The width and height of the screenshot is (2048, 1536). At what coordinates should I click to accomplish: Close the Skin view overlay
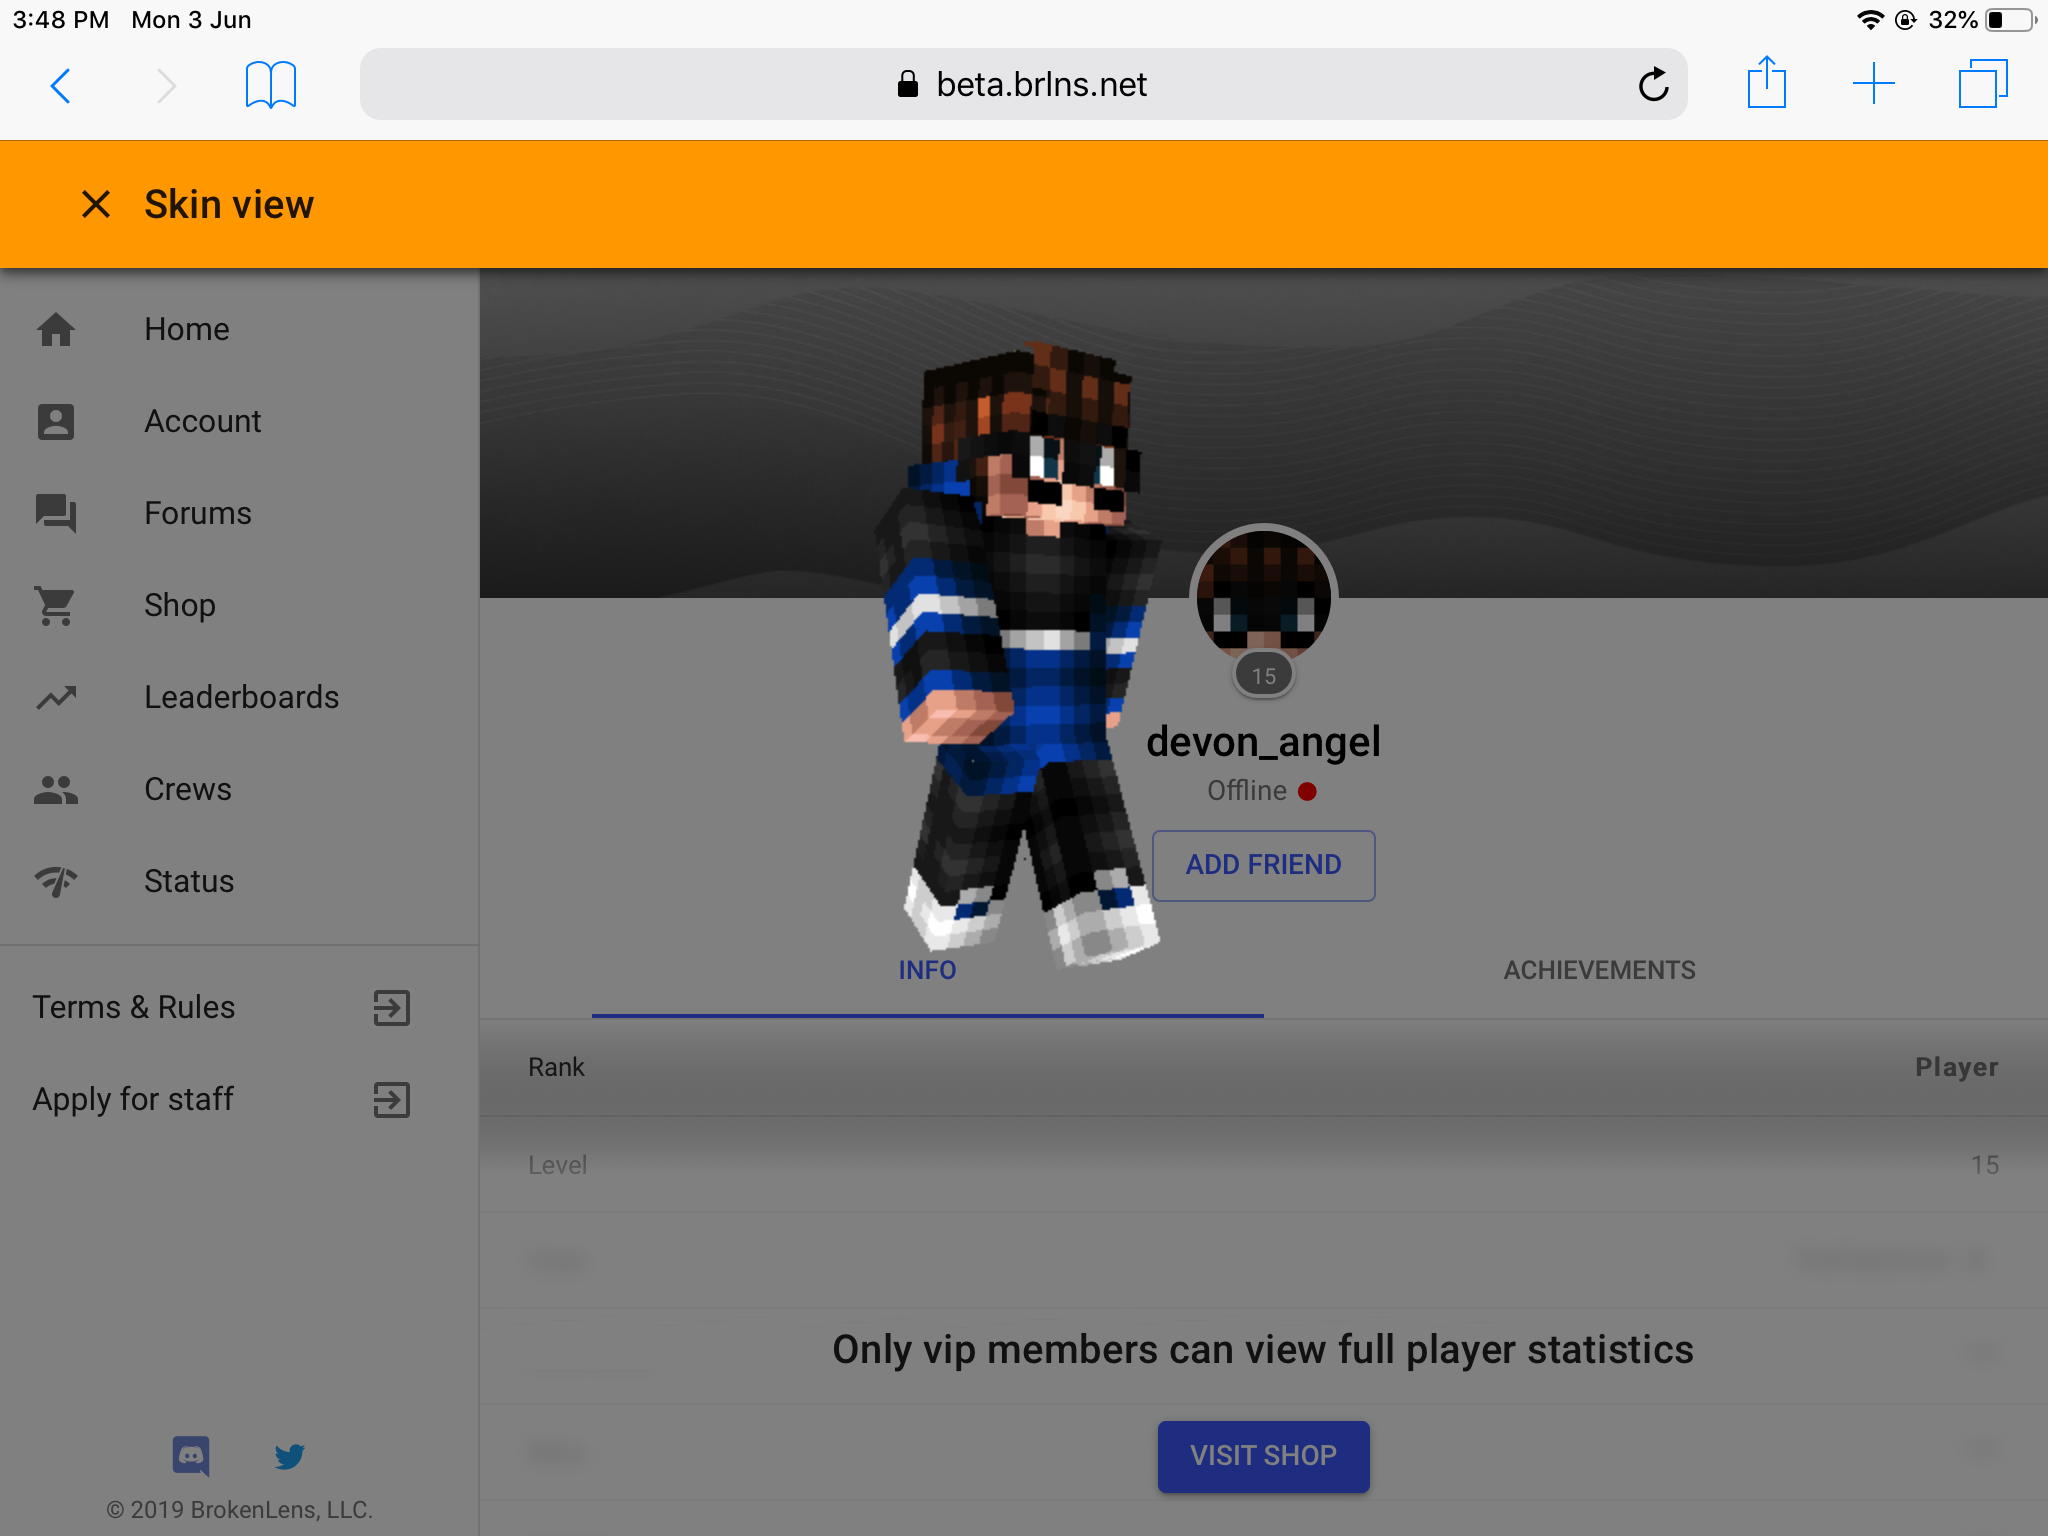point(96,204)
